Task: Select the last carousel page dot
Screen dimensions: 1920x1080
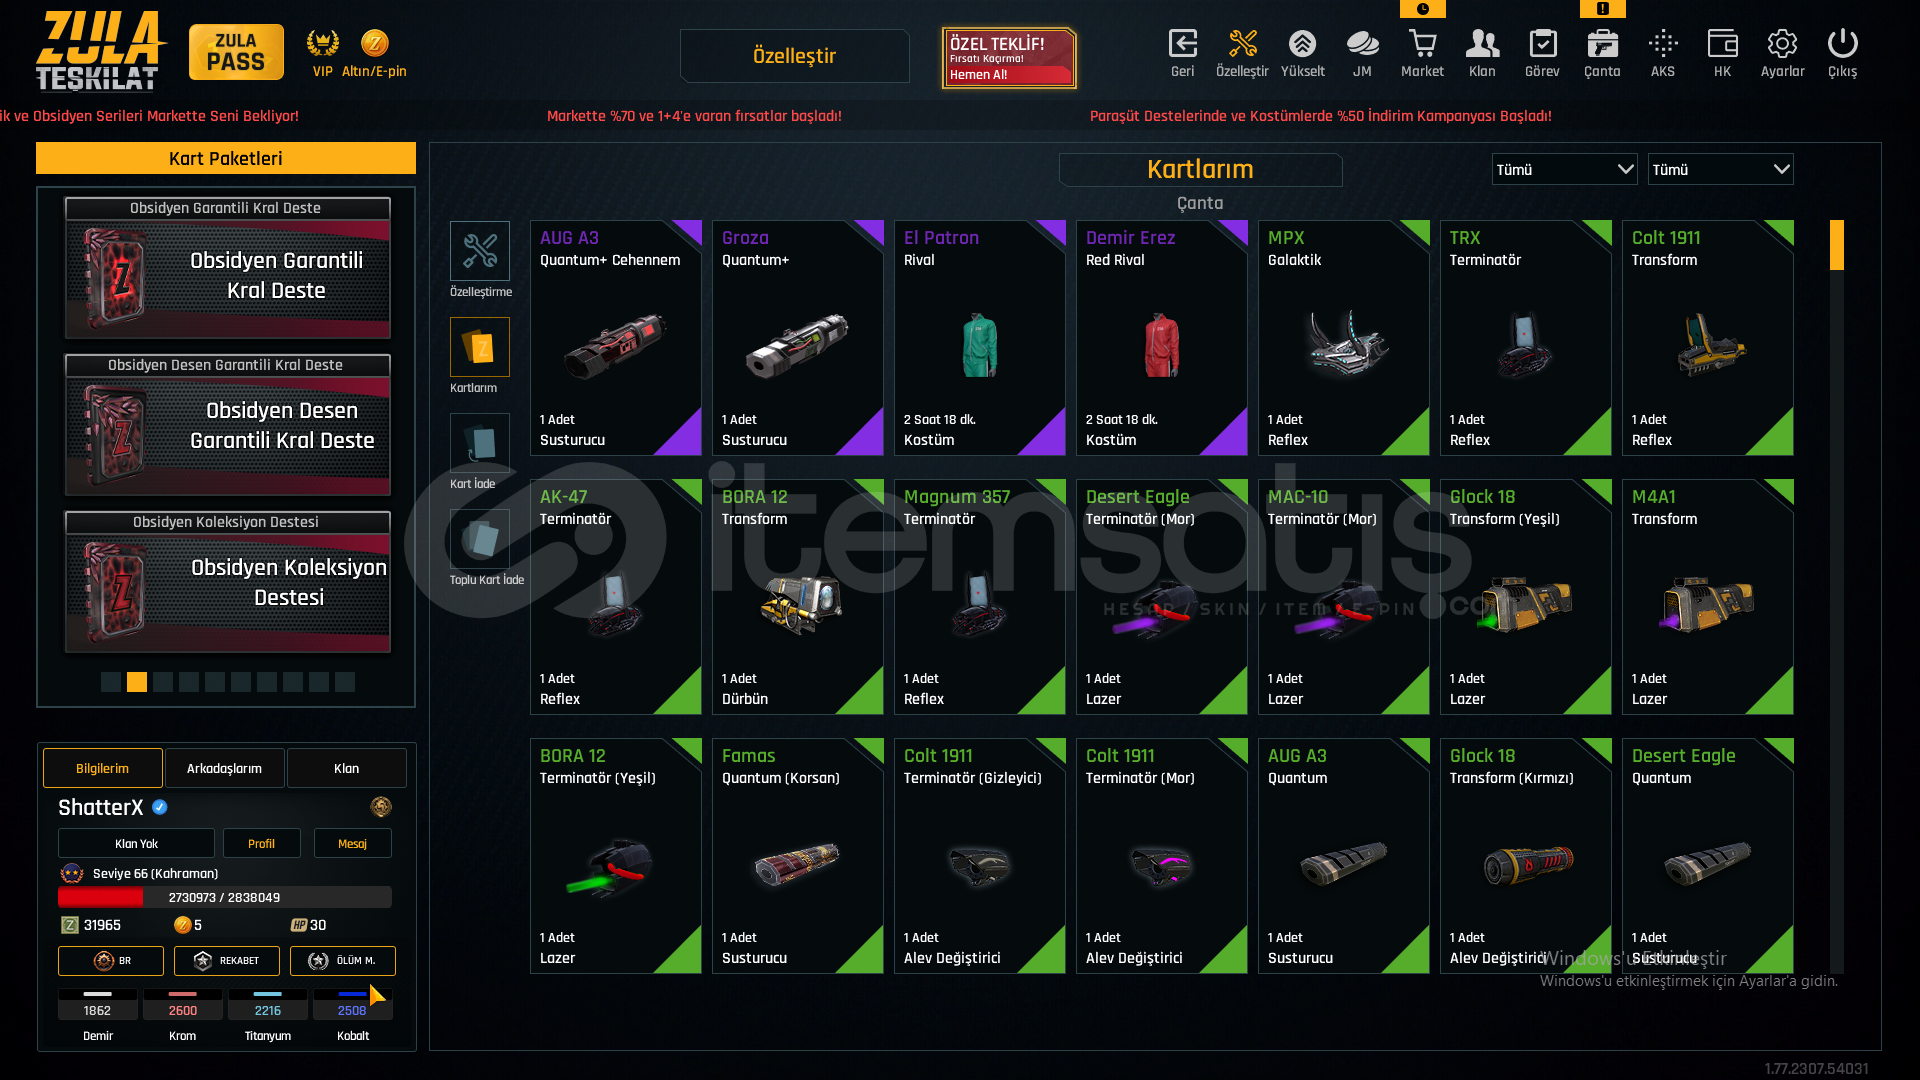Action: (345, 682)
